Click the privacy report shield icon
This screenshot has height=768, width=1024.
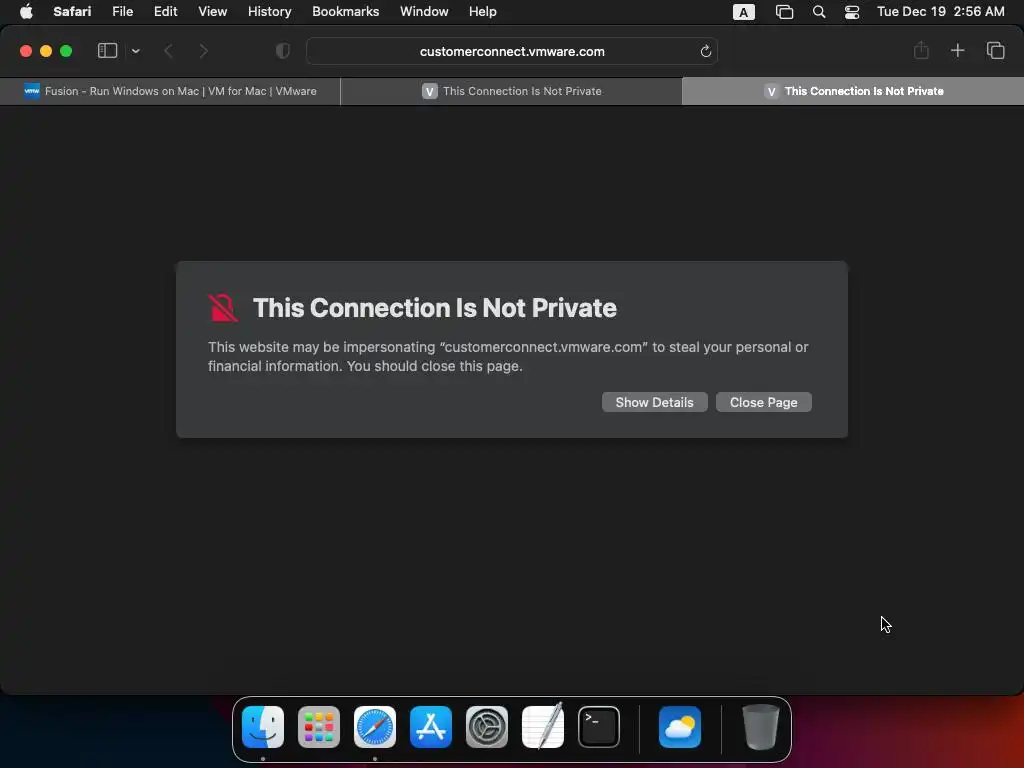282,51
